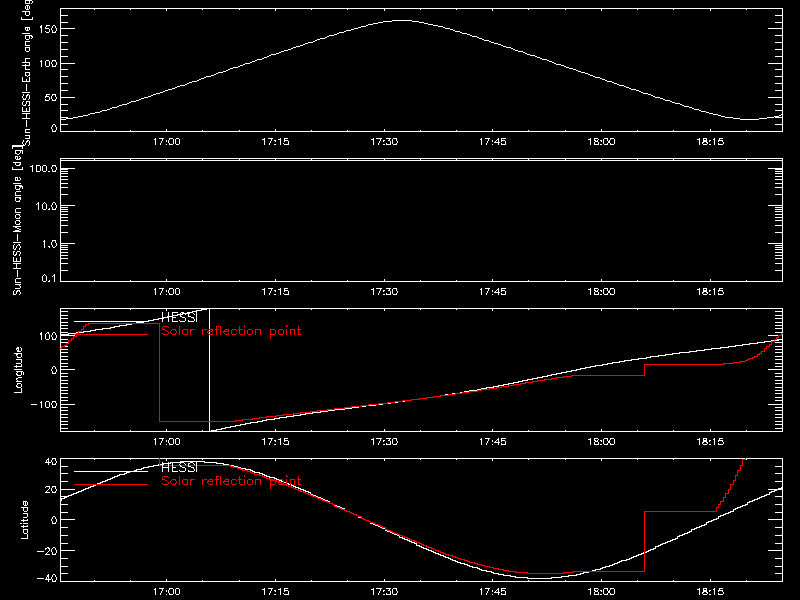Image resolution: width=800 pixels, height=600 pixels.
Task: Click the Sun-HESSI-Moon angle axis label
Action: pyautogui.click(x=17, y=220)
